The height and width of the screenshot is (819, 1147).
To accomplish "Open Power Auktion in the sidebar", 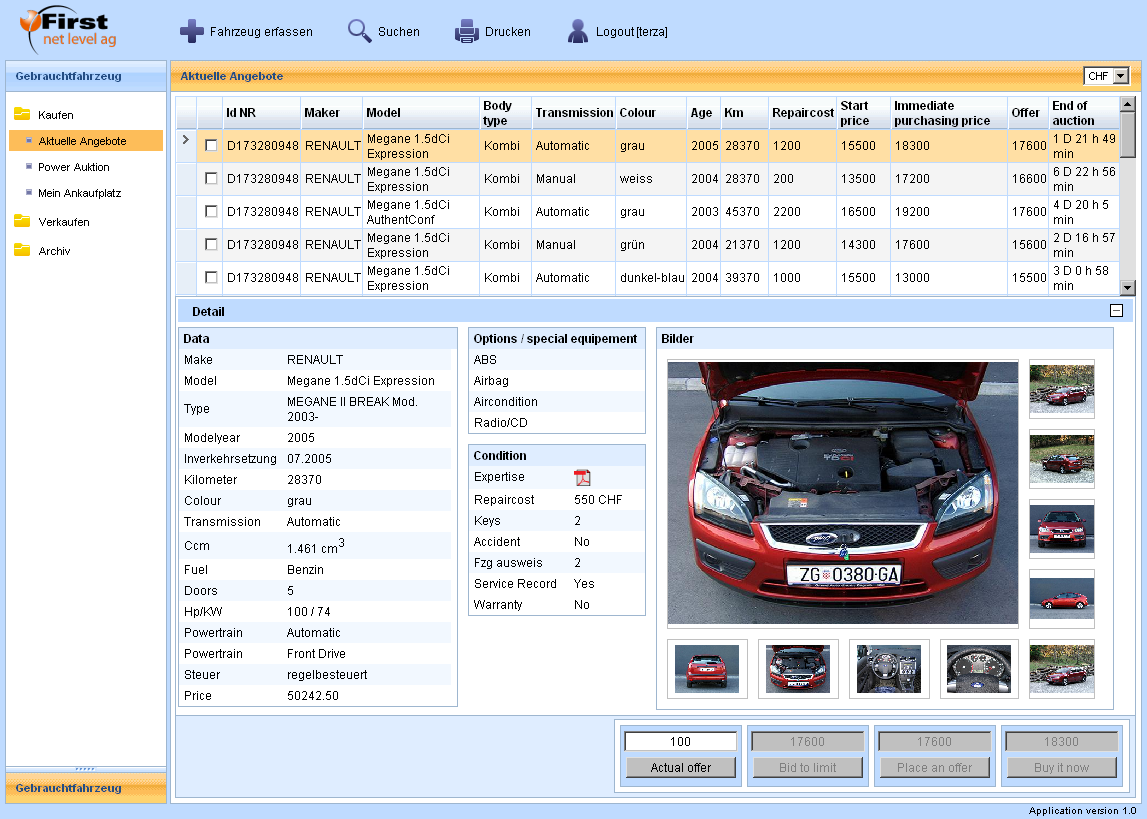I will point(74,167).
